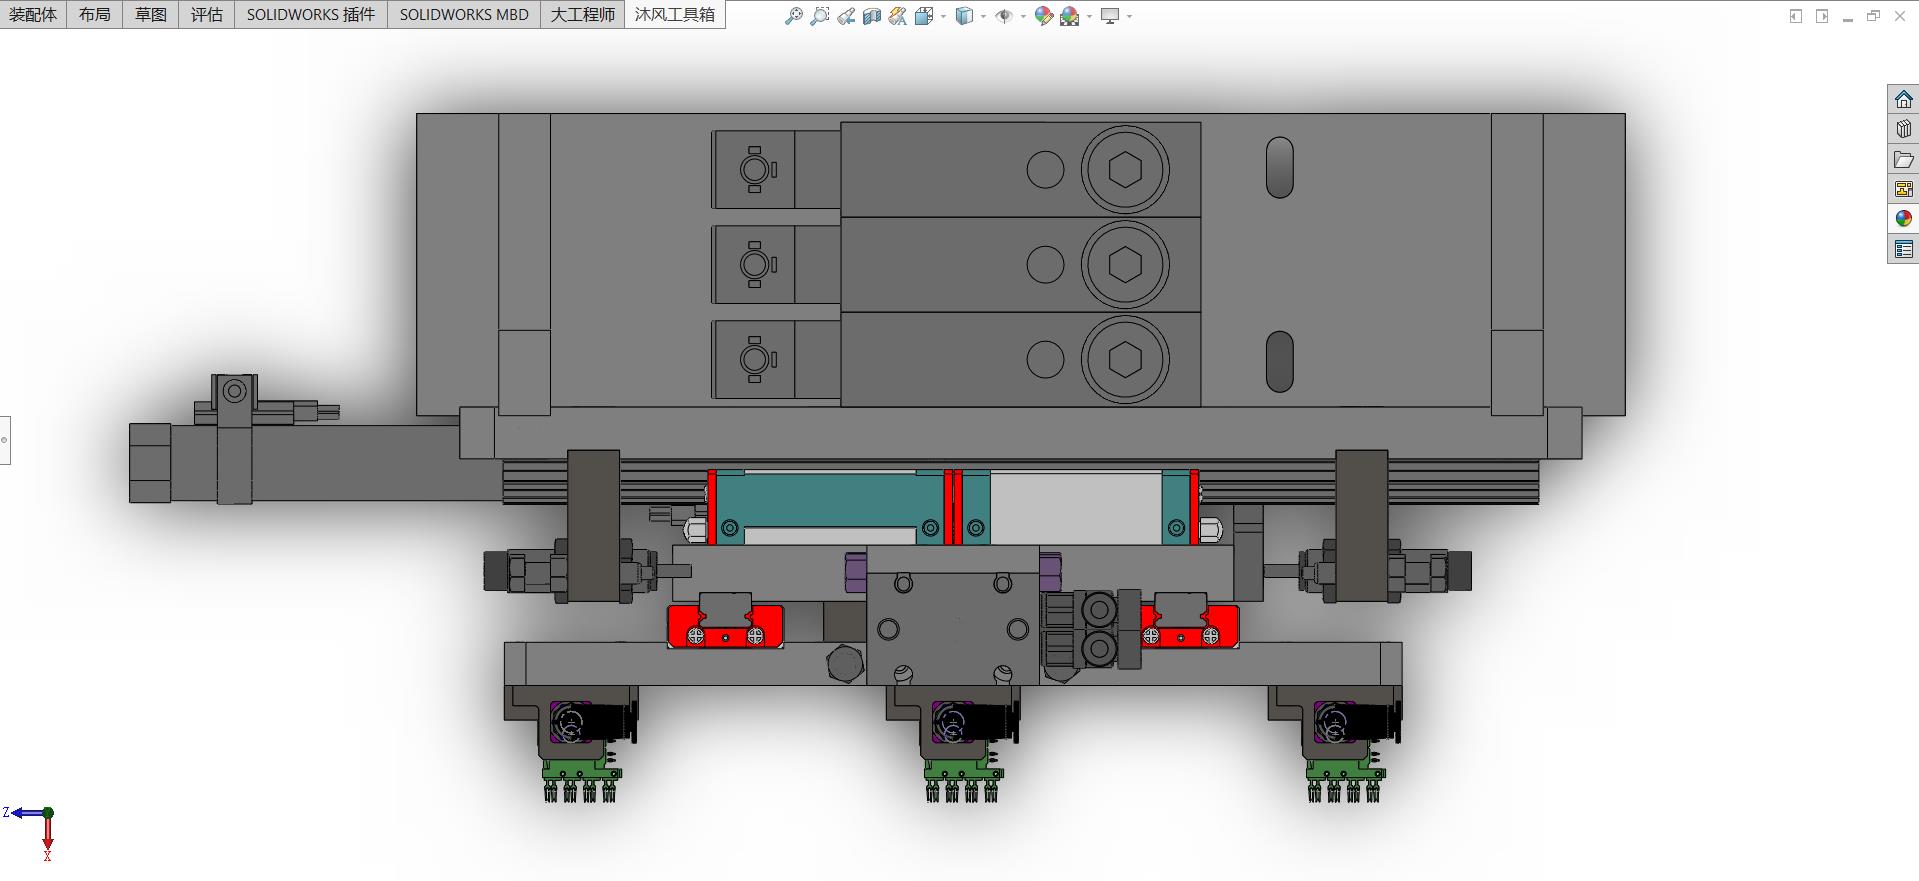Activate the Section View tool
The image size is (1919, 881).
pos(872,16)
